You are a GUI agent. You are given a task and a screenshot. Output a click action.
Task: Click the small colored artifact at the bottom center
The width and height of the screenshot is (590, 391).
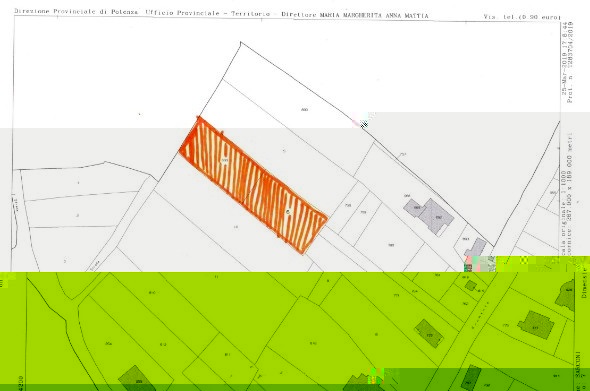[377, 376]
